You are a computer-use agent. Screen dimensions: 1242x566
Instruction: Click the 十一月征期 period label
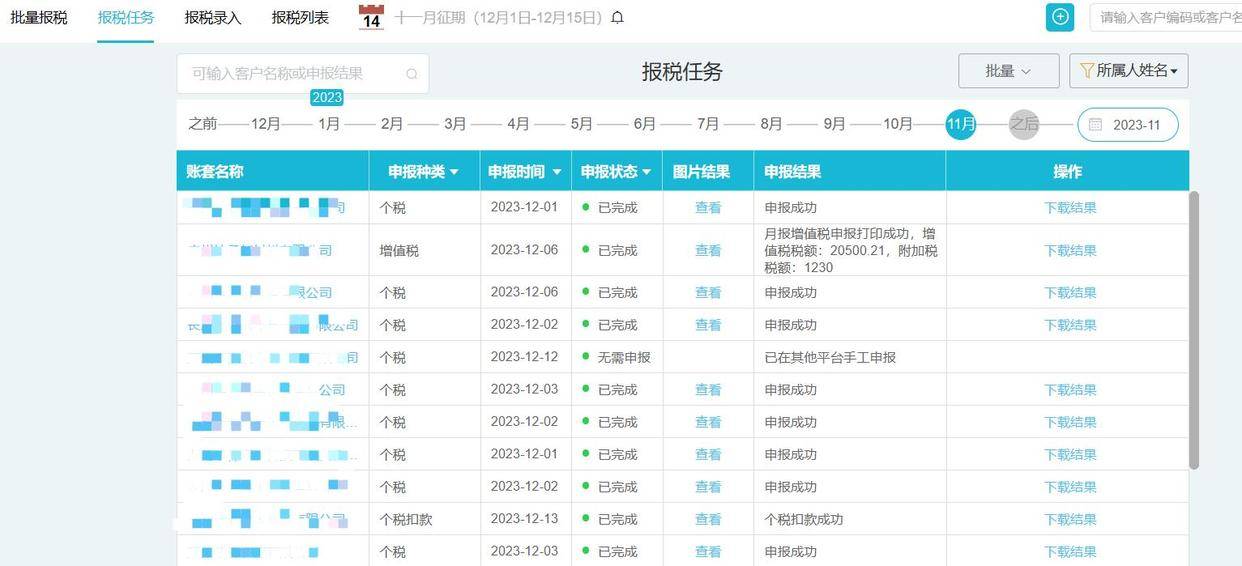click(x=499, y=17)
